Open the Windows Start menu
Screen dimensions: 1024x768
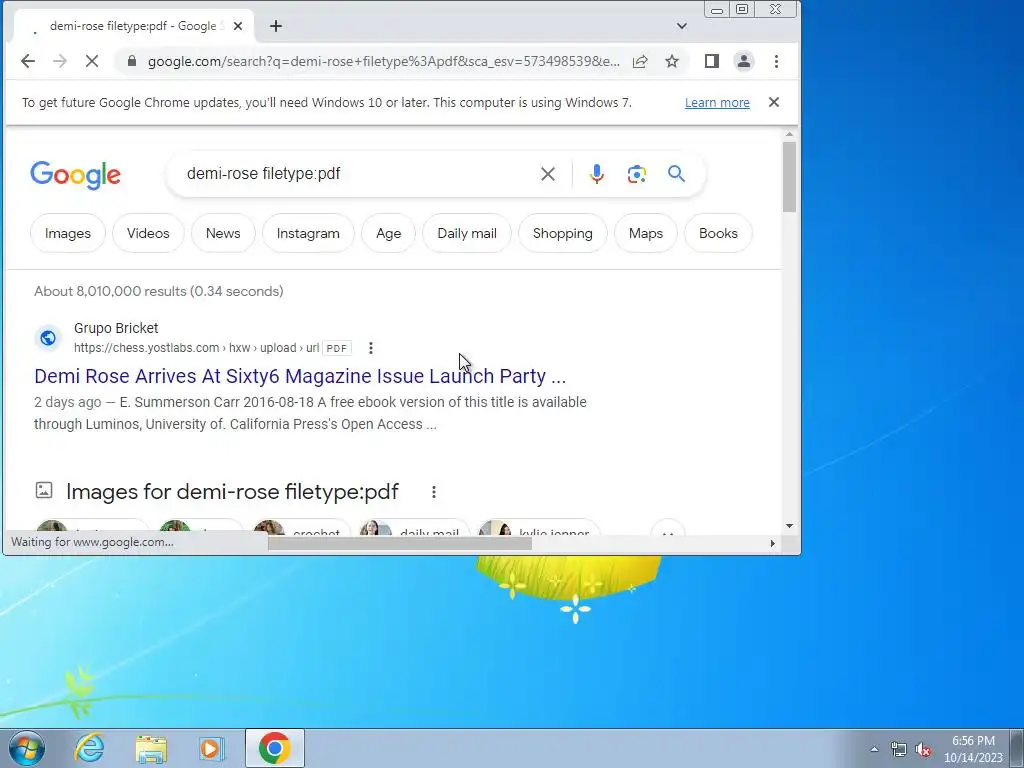coord(27,748)
